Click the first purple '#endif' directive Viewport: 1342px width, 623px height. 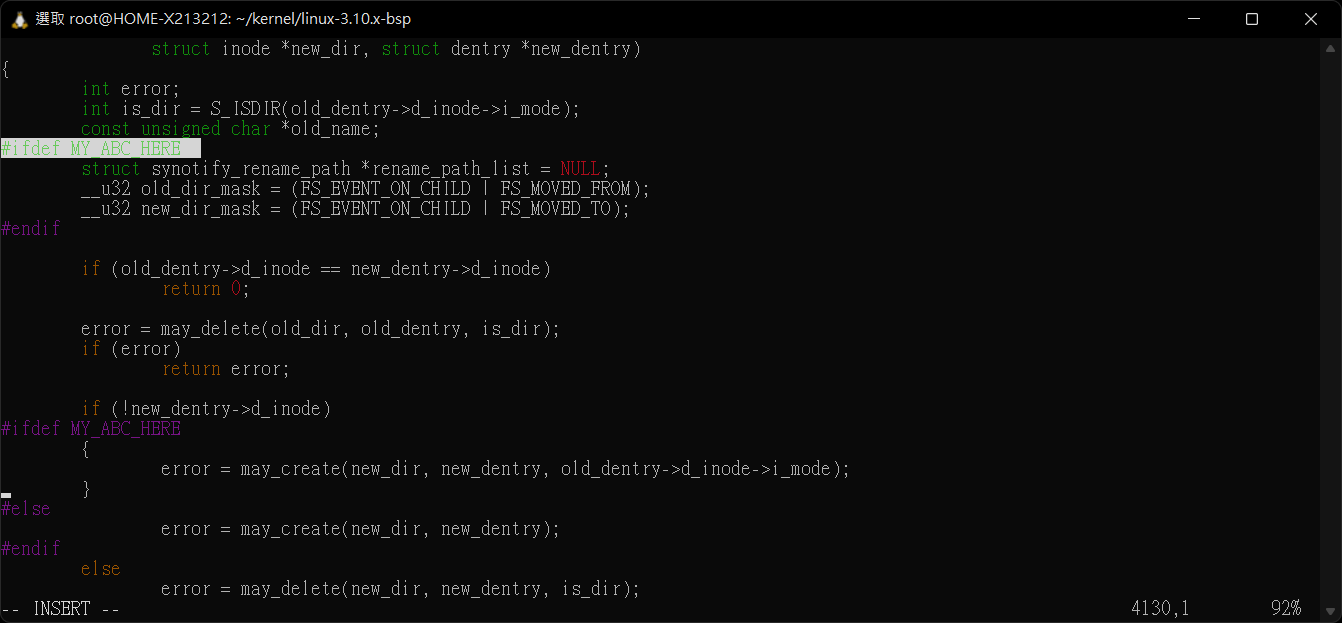[x=30, y=229]
